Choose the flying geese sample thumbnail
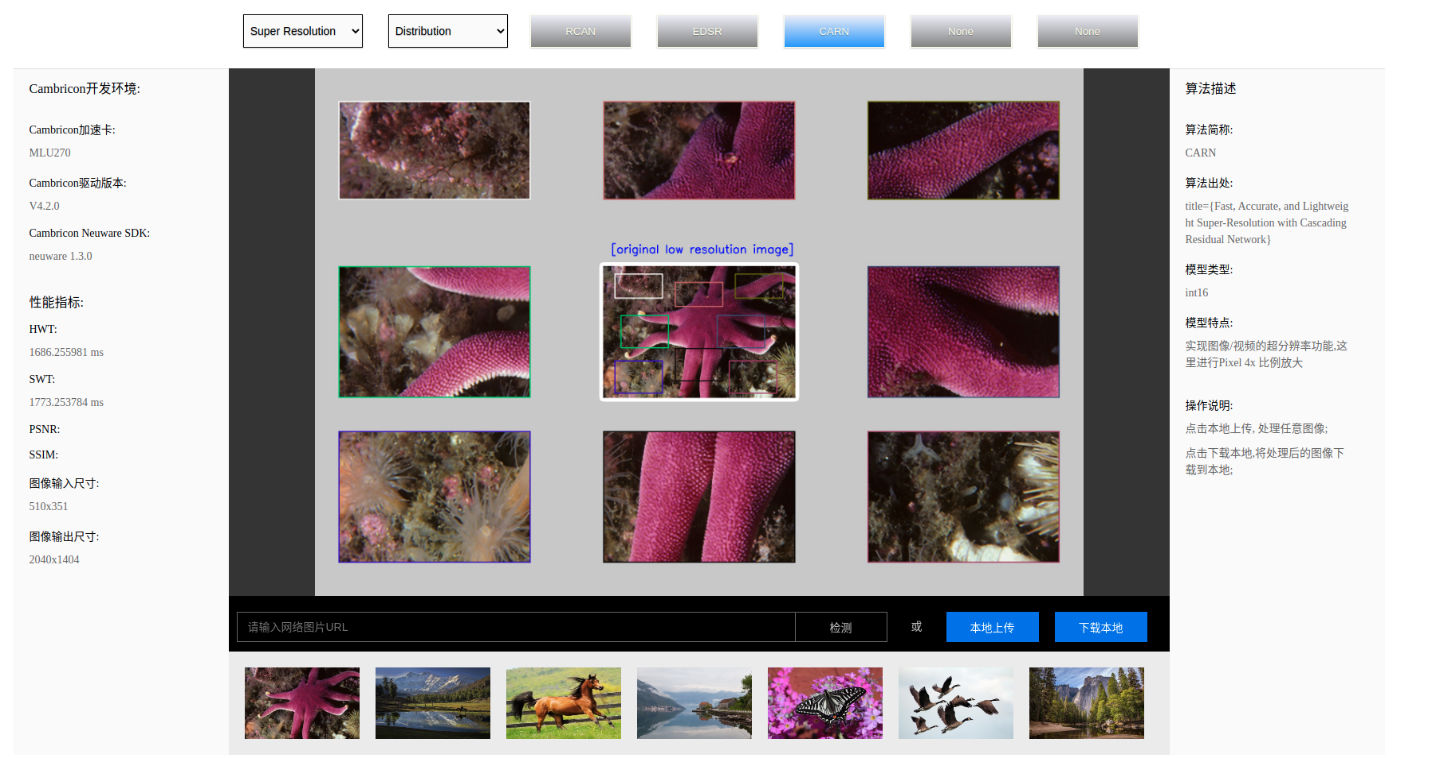 point(955,703)
